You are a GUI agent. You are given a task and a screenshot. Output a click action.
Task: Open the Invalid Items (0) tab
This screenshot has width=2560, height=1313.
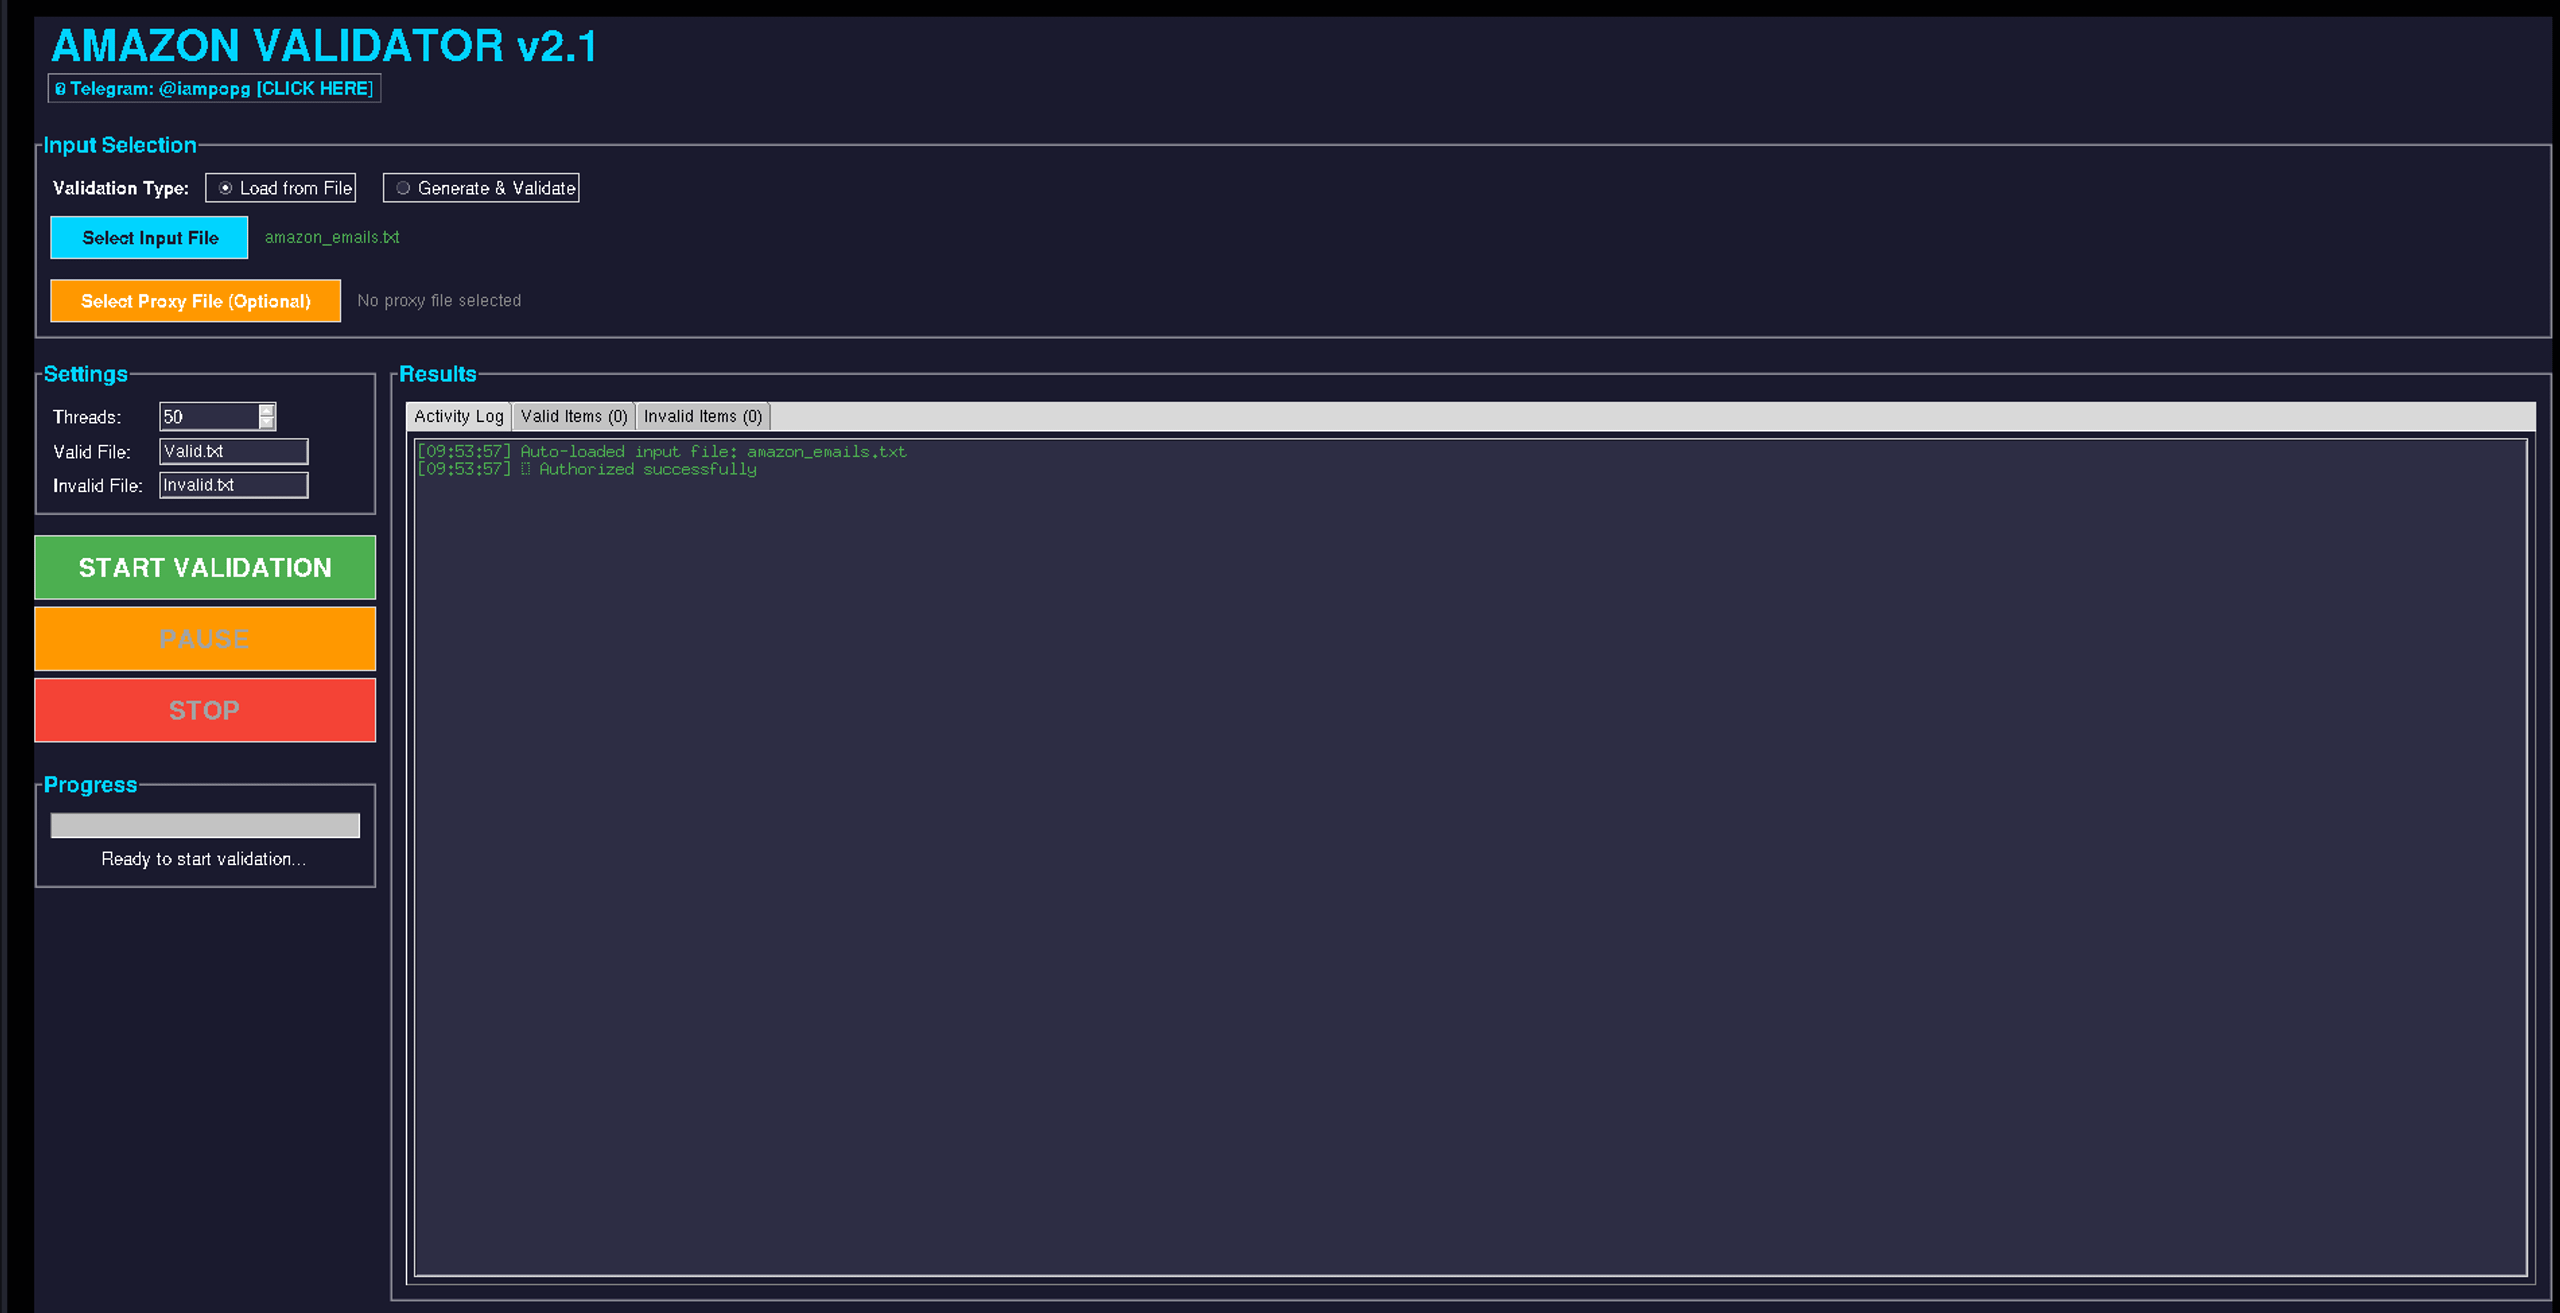[x=703, y=416]
